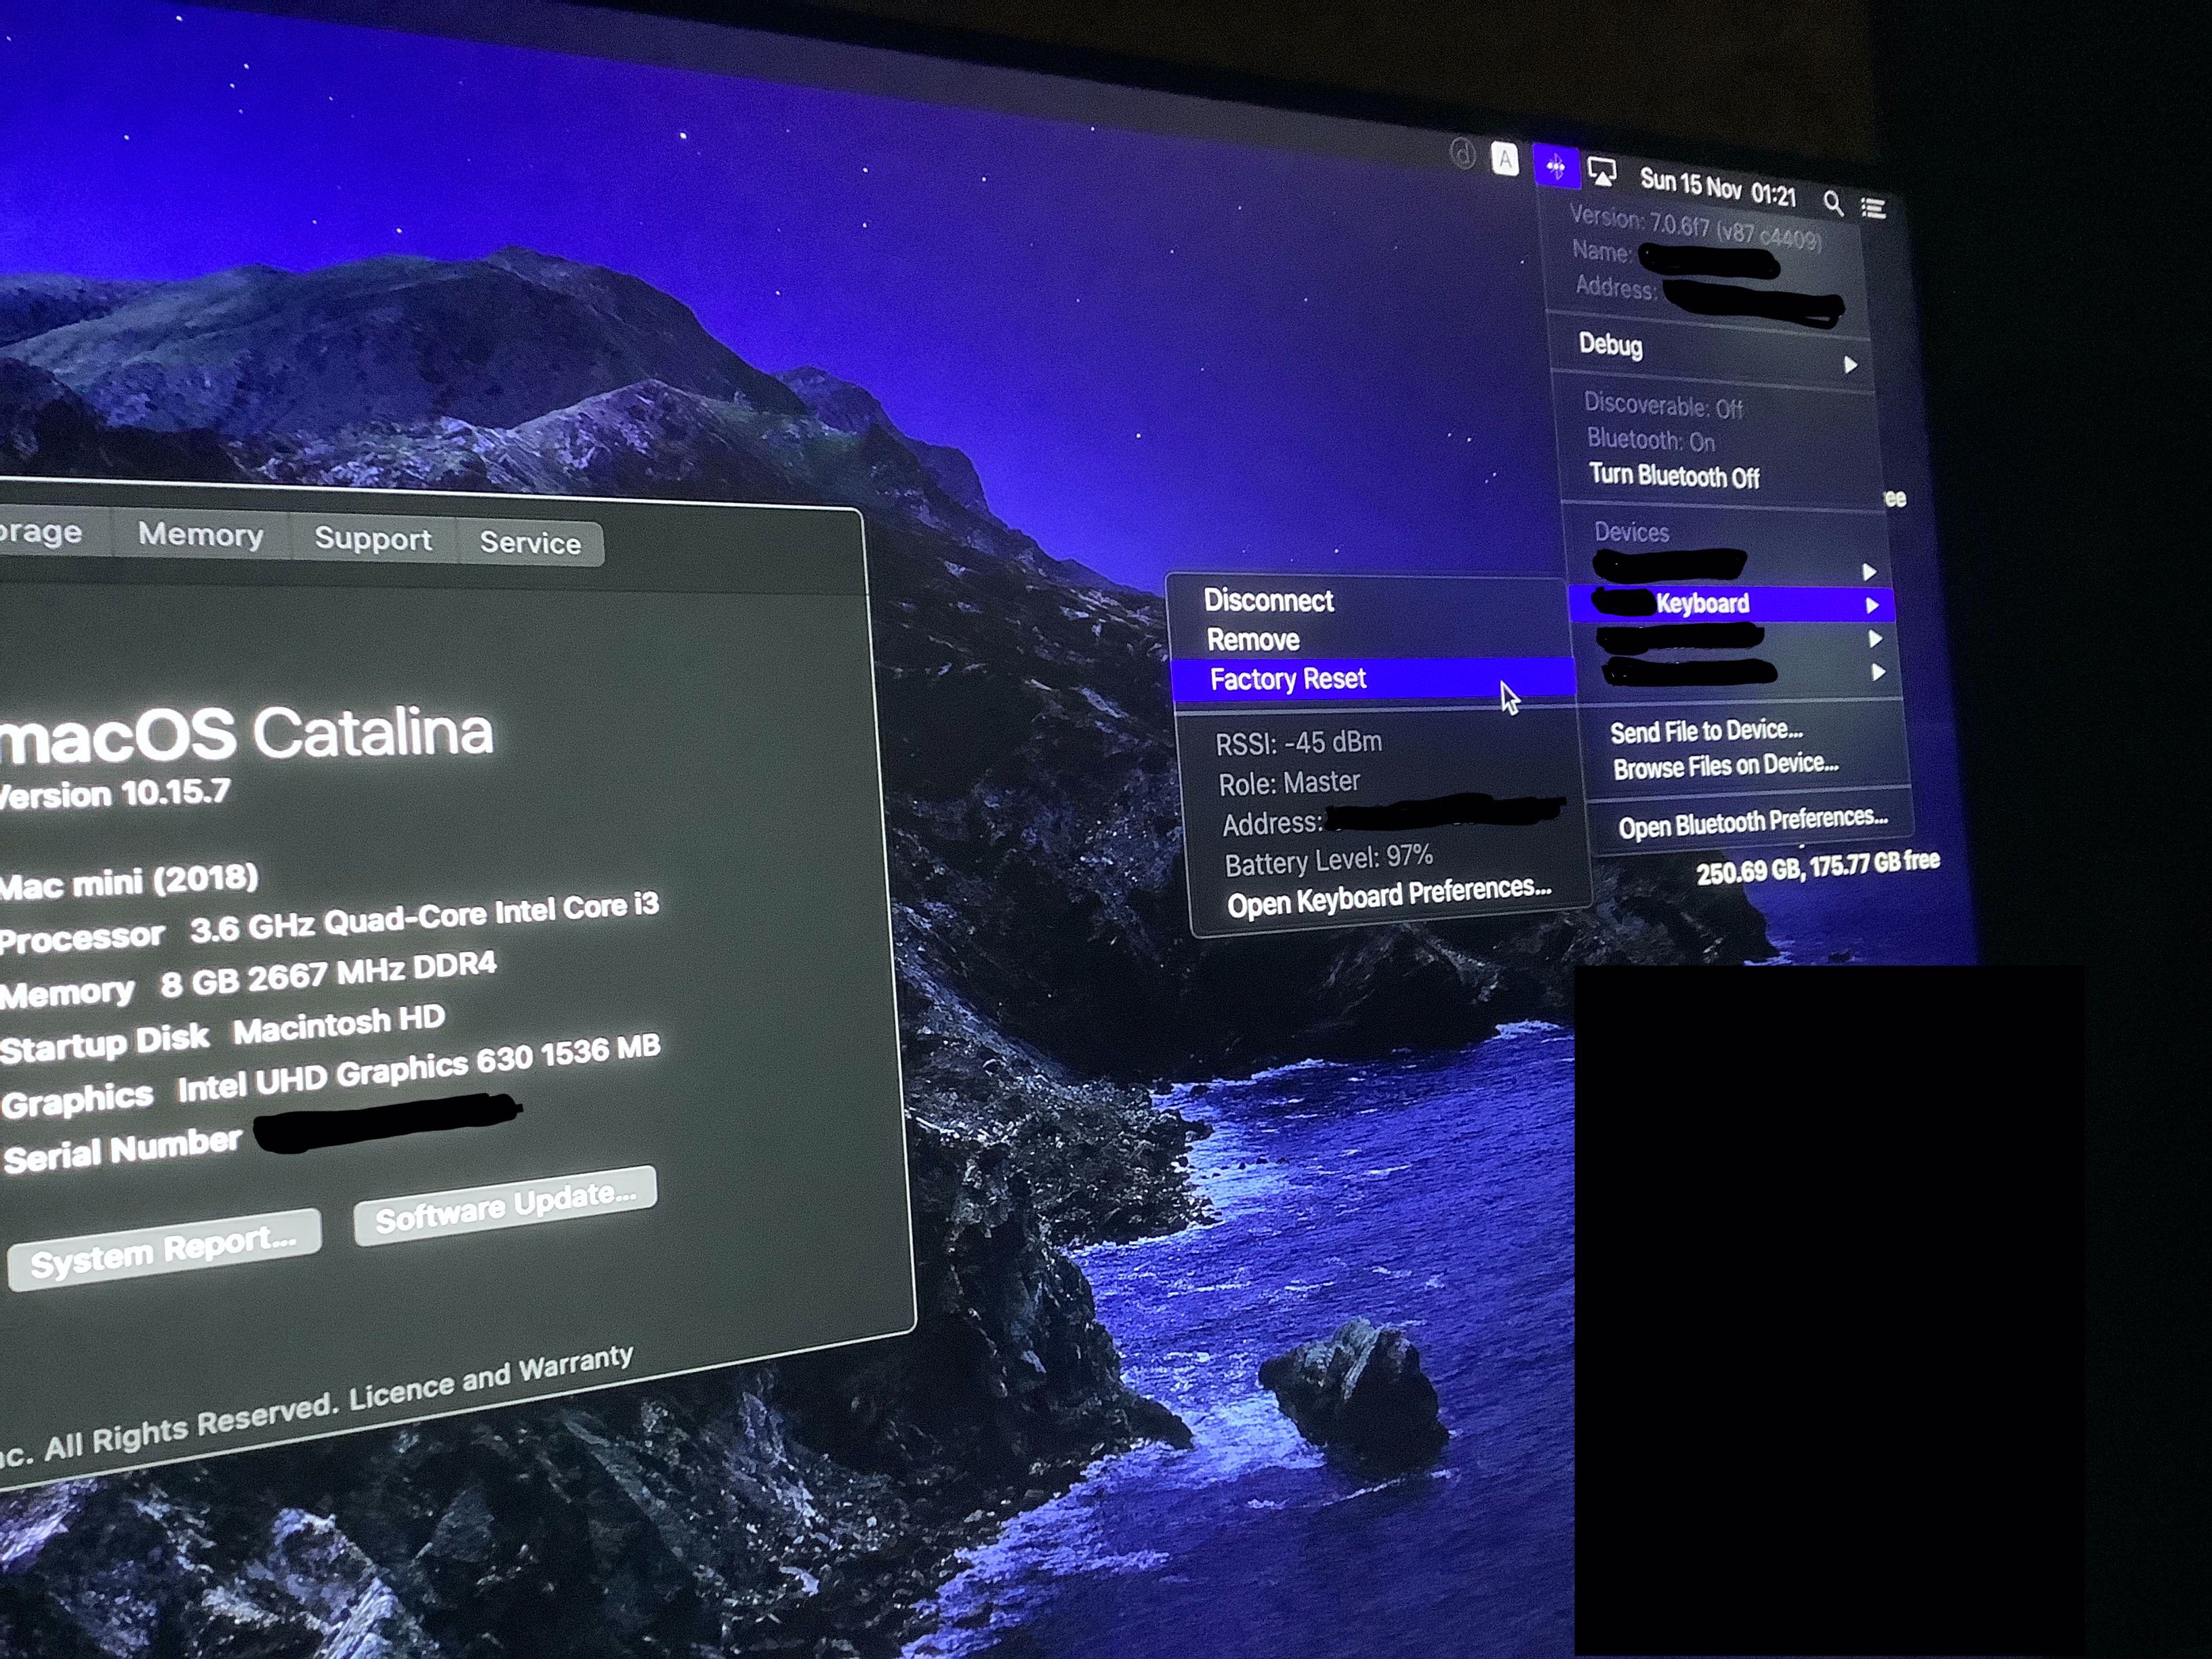
Task: Click the input source 'A' icon
Action: click(x=1504, y=159)
